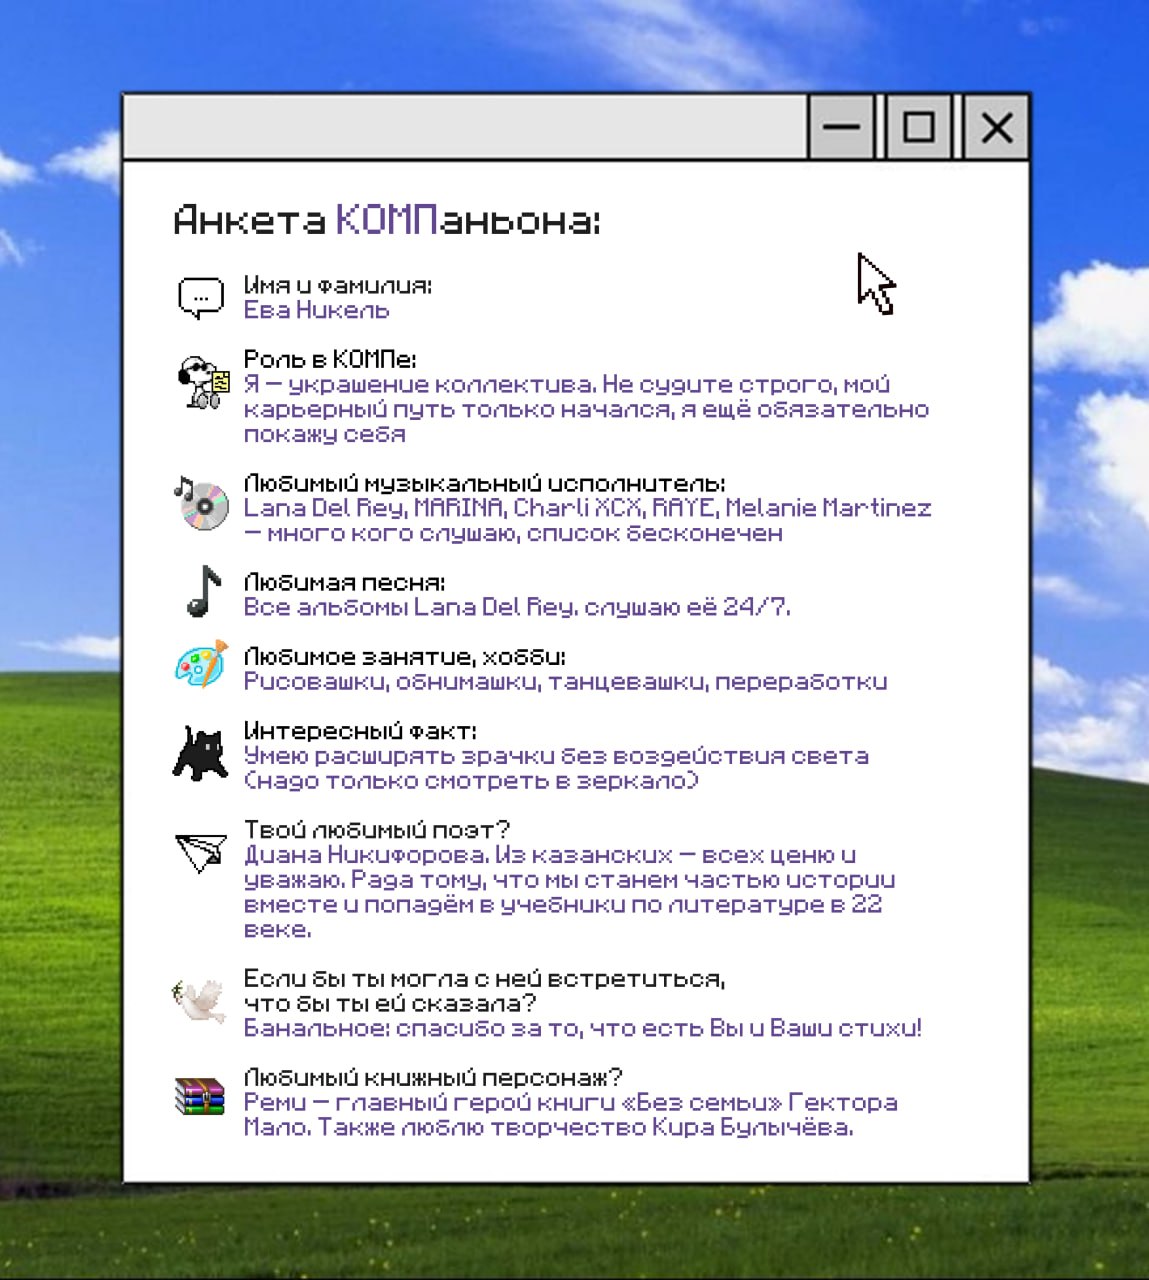This screenshot has height=1280, width=1149.
Task: Click the answer Рисовашки, обнимашки, танцевашки, переработки
Action: (x=565, y=682)
